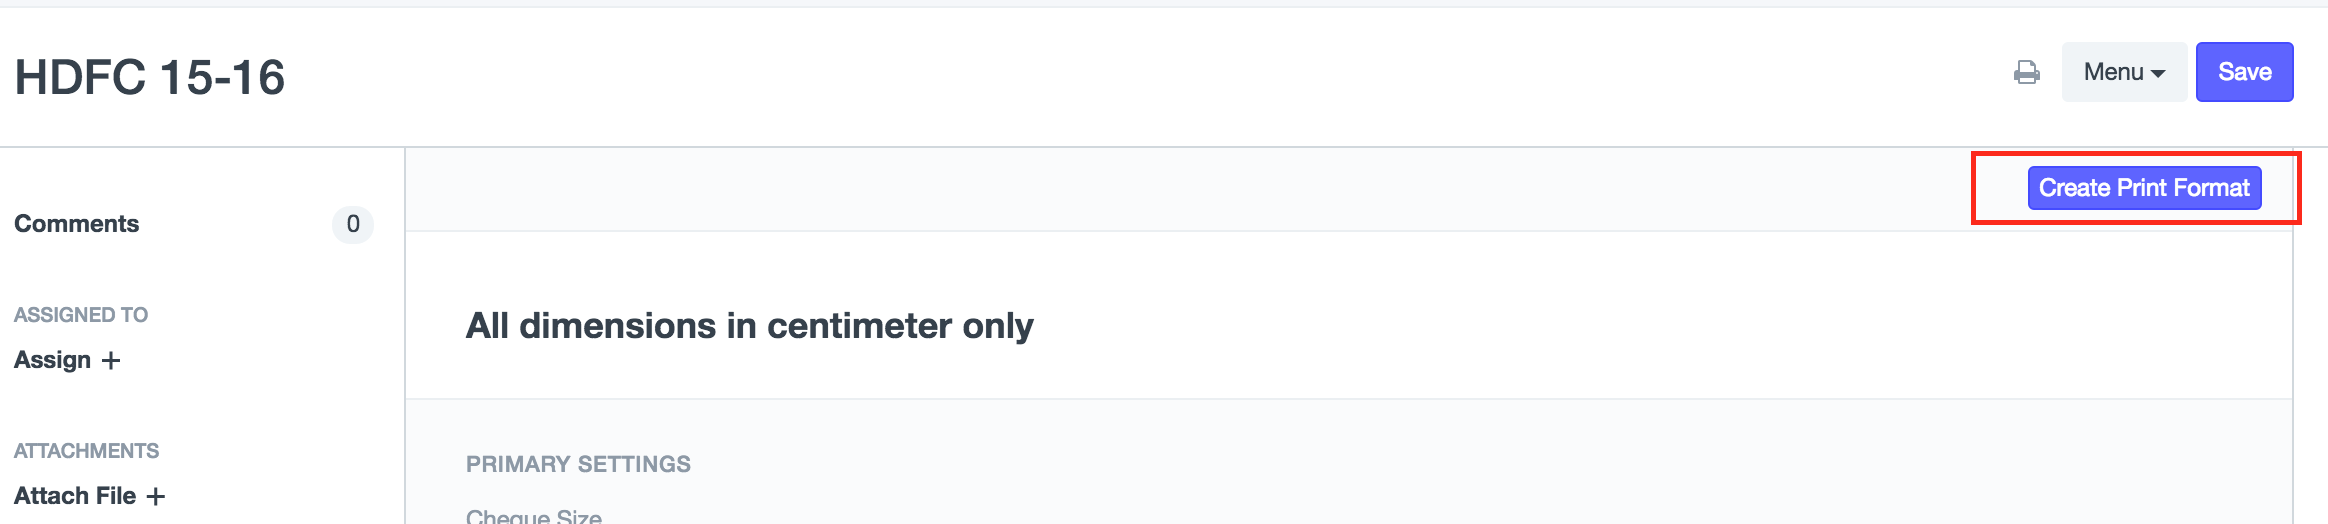This screenshot has width=2328, height=524.
Task: Click the caret arrow on Menu
Action: coord(2158,74)
